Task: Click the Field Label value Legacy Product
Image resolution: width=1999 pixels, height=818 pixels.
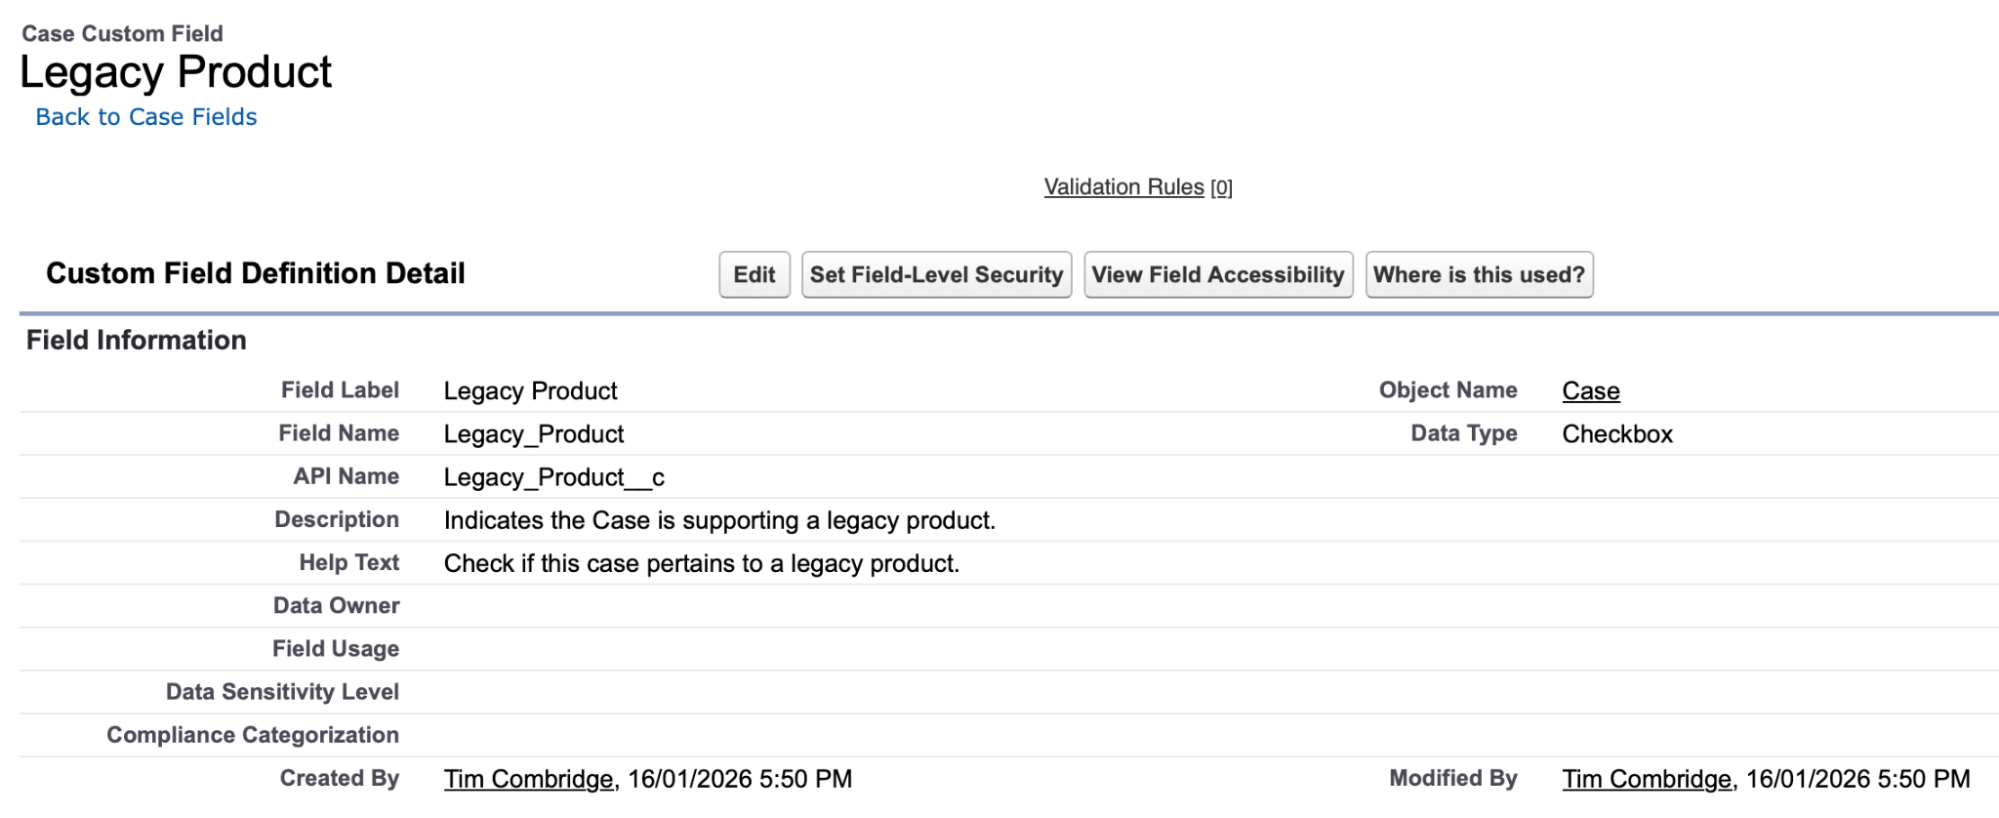Action: tap(530, 391)
